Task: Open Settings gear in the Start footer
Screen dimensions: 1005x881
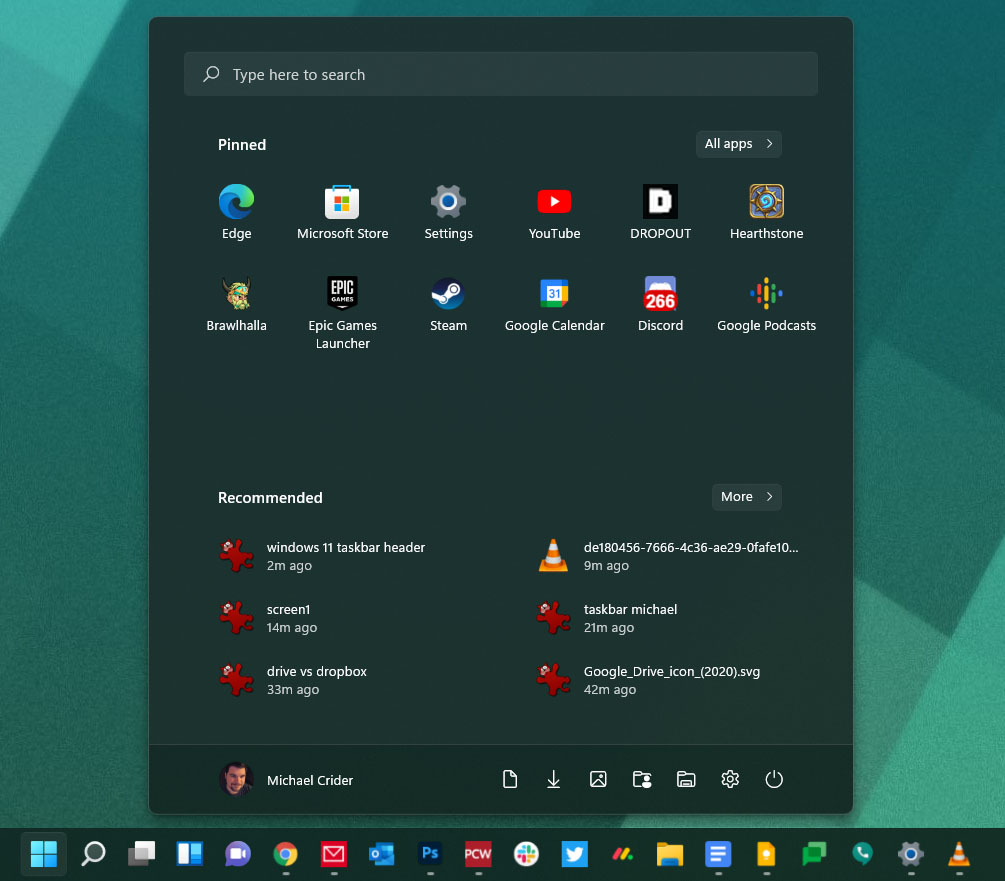Action: tap(730, 780)
